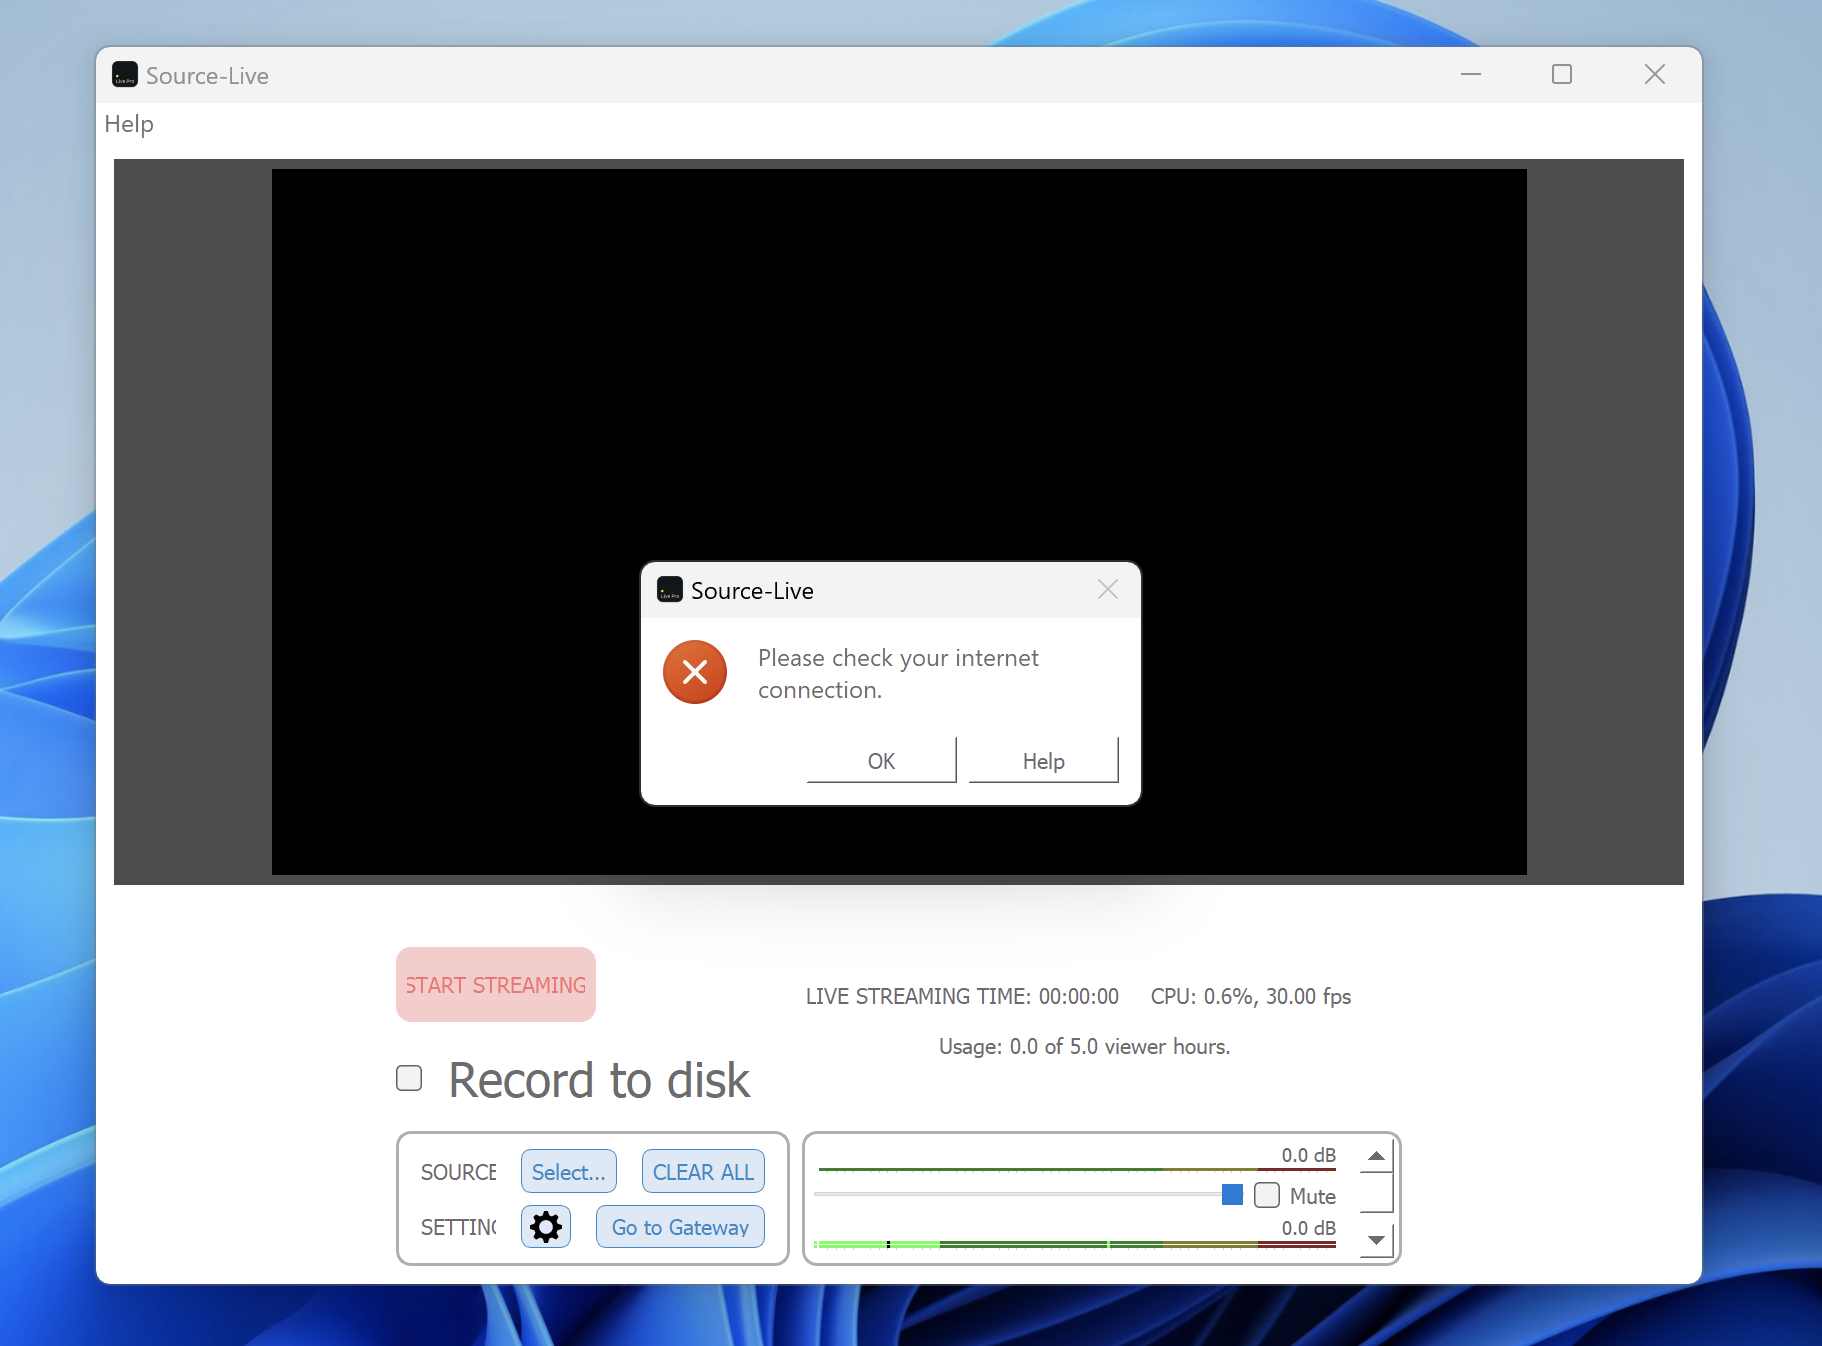Open the Source Select... picker
Image resolution: width=1822 pixels, height=1346 pixels.
coord(568,1172)
